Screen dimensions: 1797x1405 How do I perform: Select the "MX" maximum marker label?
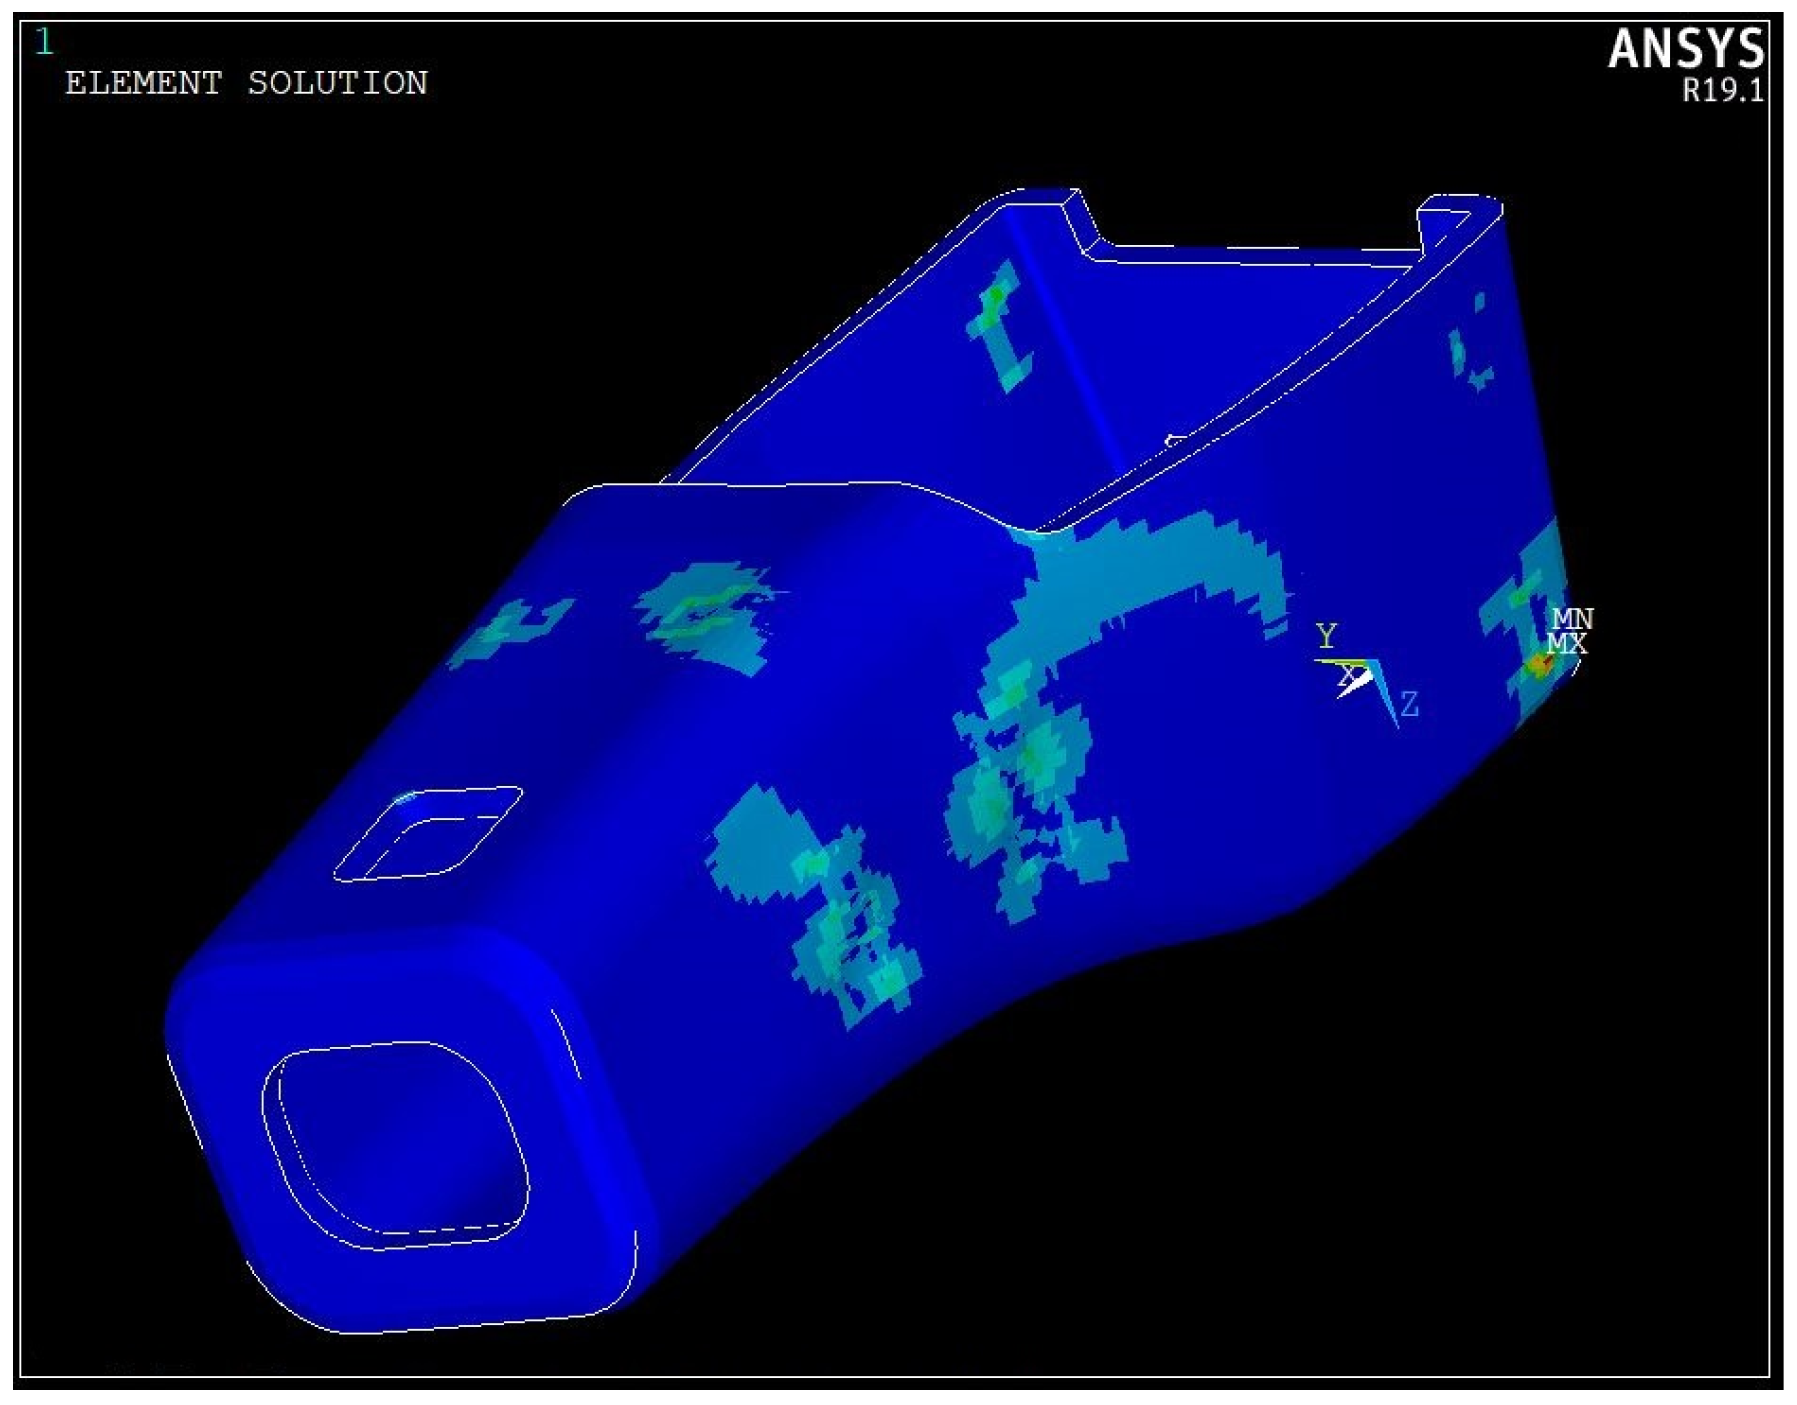pyautogui.click(x=1566, y=644)
